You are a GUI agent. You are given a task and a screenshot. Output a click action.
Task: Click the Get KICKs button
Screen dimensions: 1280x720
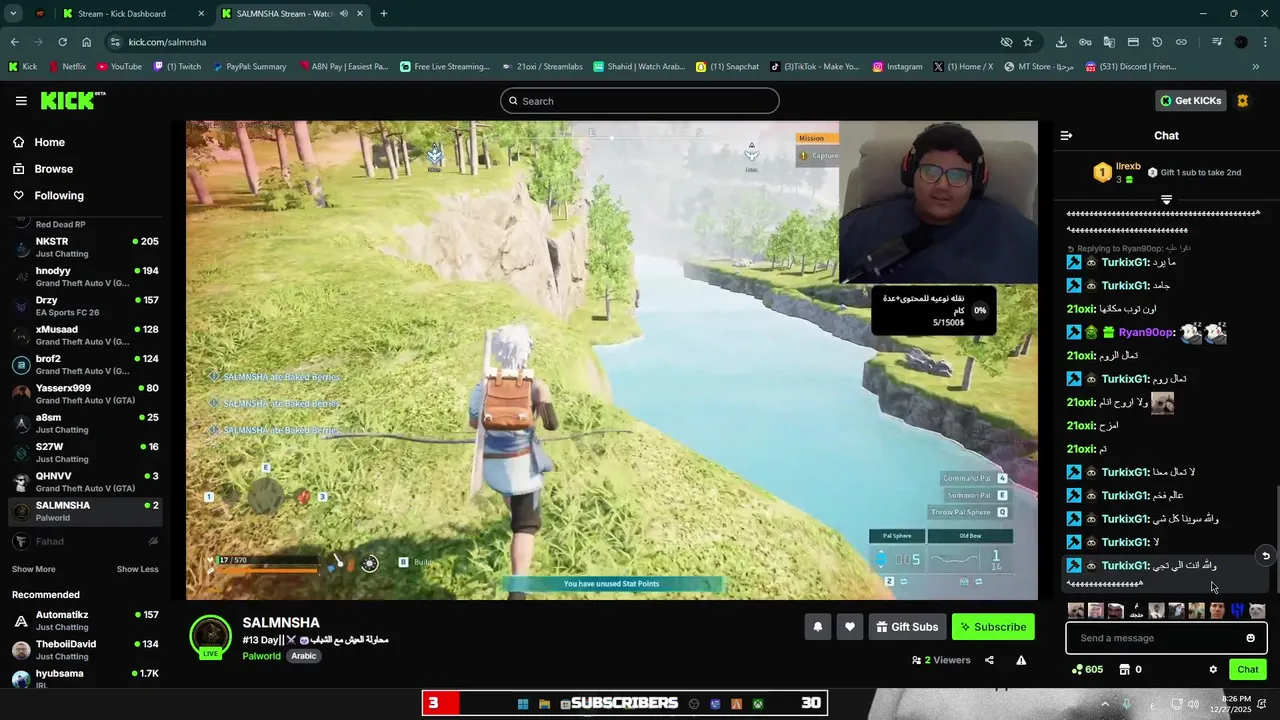click(1190, 101)
